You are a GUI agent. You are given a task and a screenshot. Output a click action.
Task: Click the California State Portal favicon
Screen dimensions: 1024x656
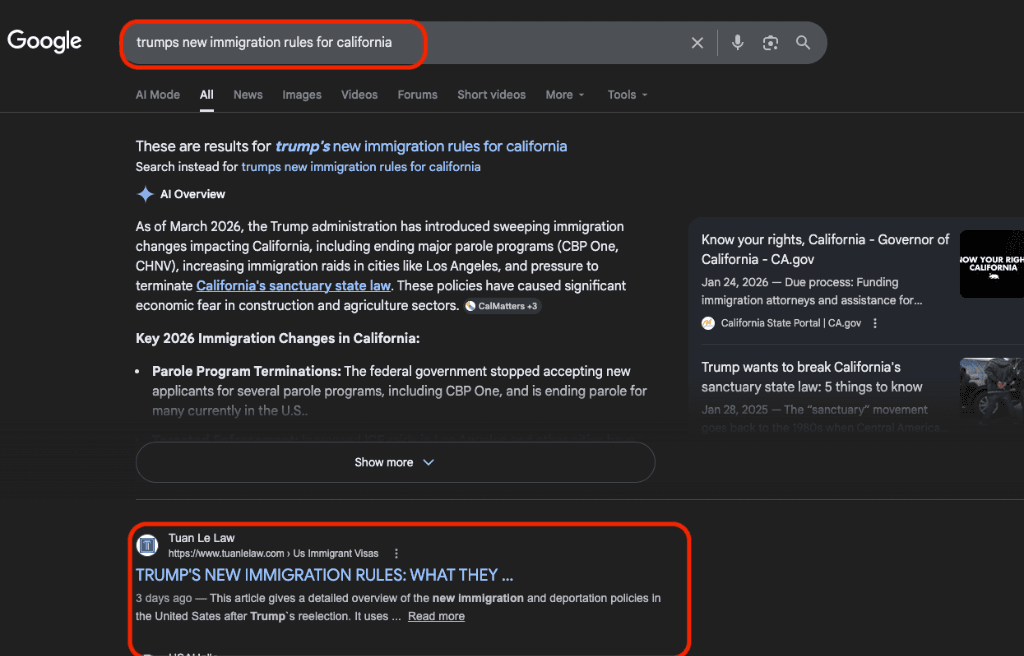point(708,323)
